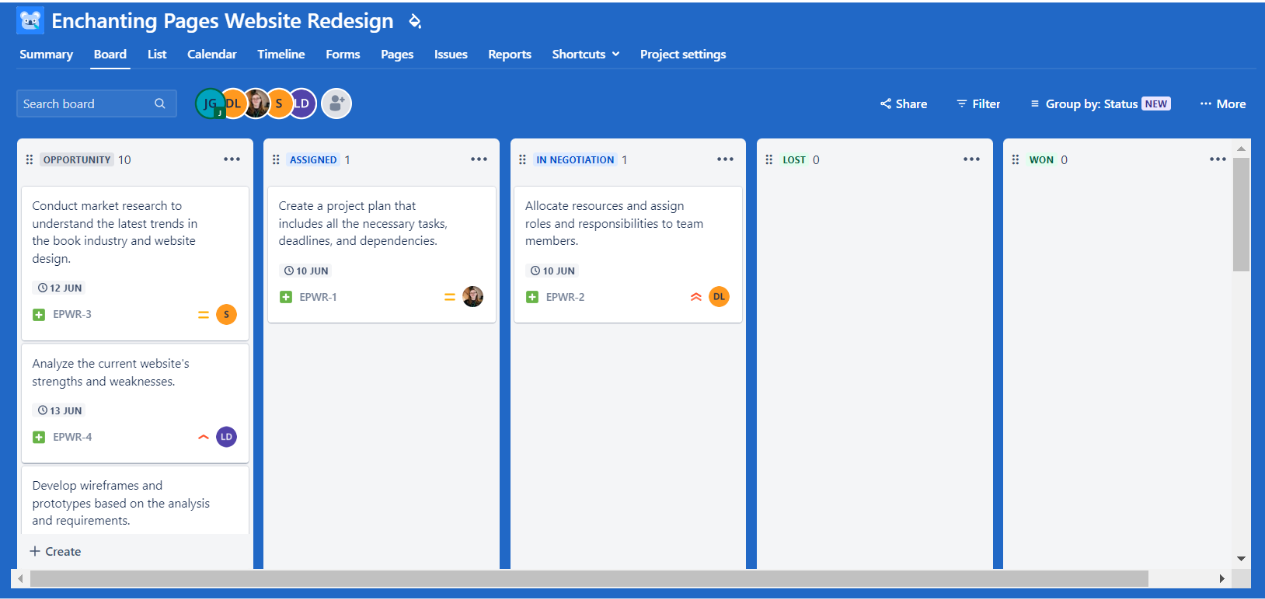
Task: Open the Issues tab
Action: click(x=451, y=54)
